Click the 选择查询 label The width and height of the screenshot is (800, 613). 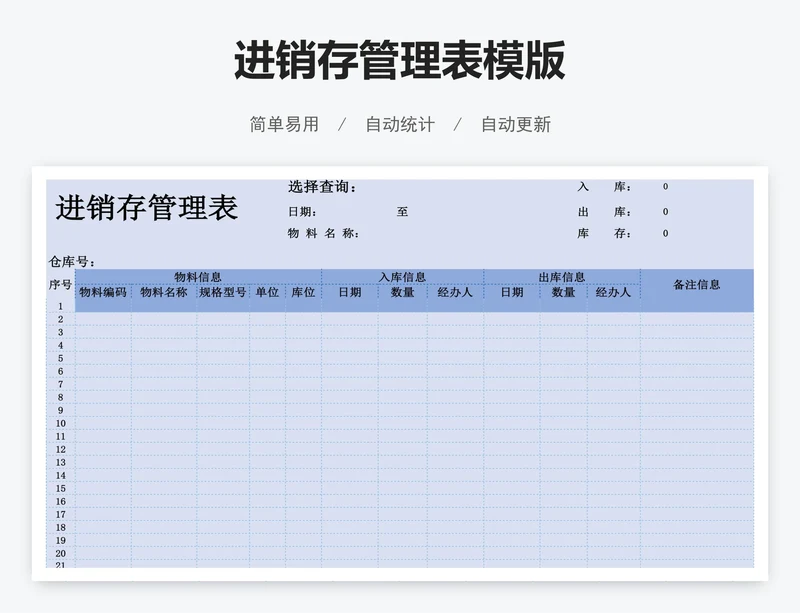[322, 187]
